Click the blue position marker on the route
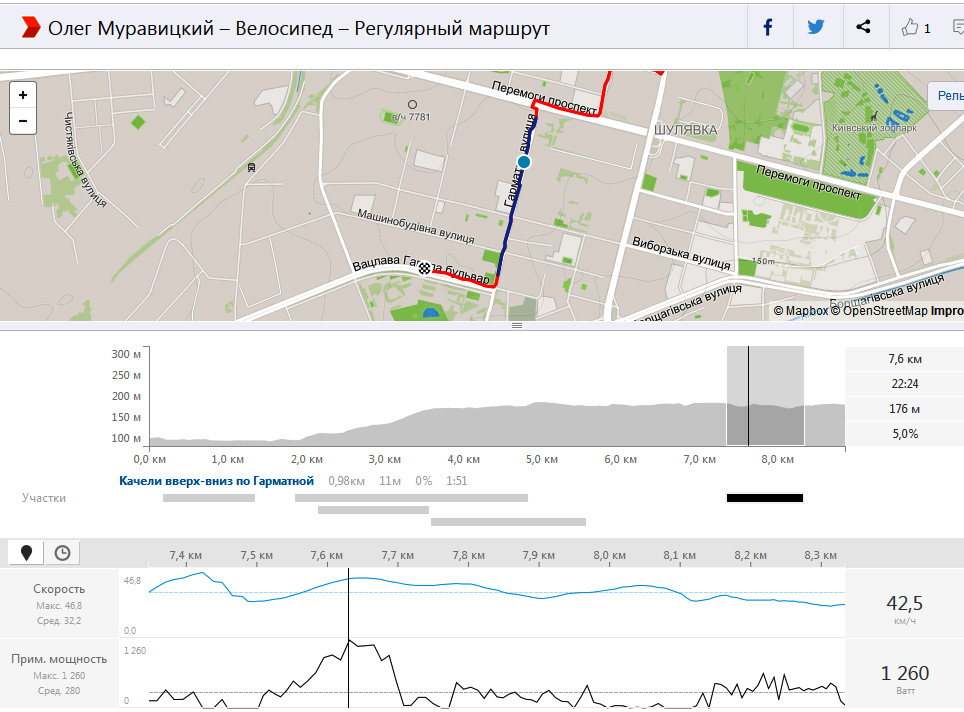 click(x=523, y=162)
